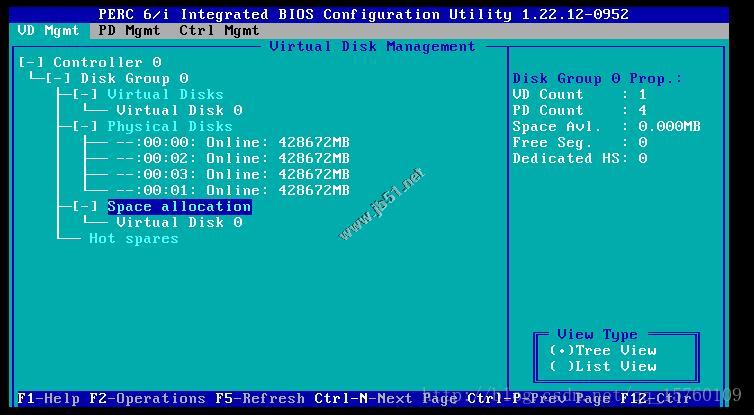Click F1-Help in the bottom bar

(x=48, y=398)
